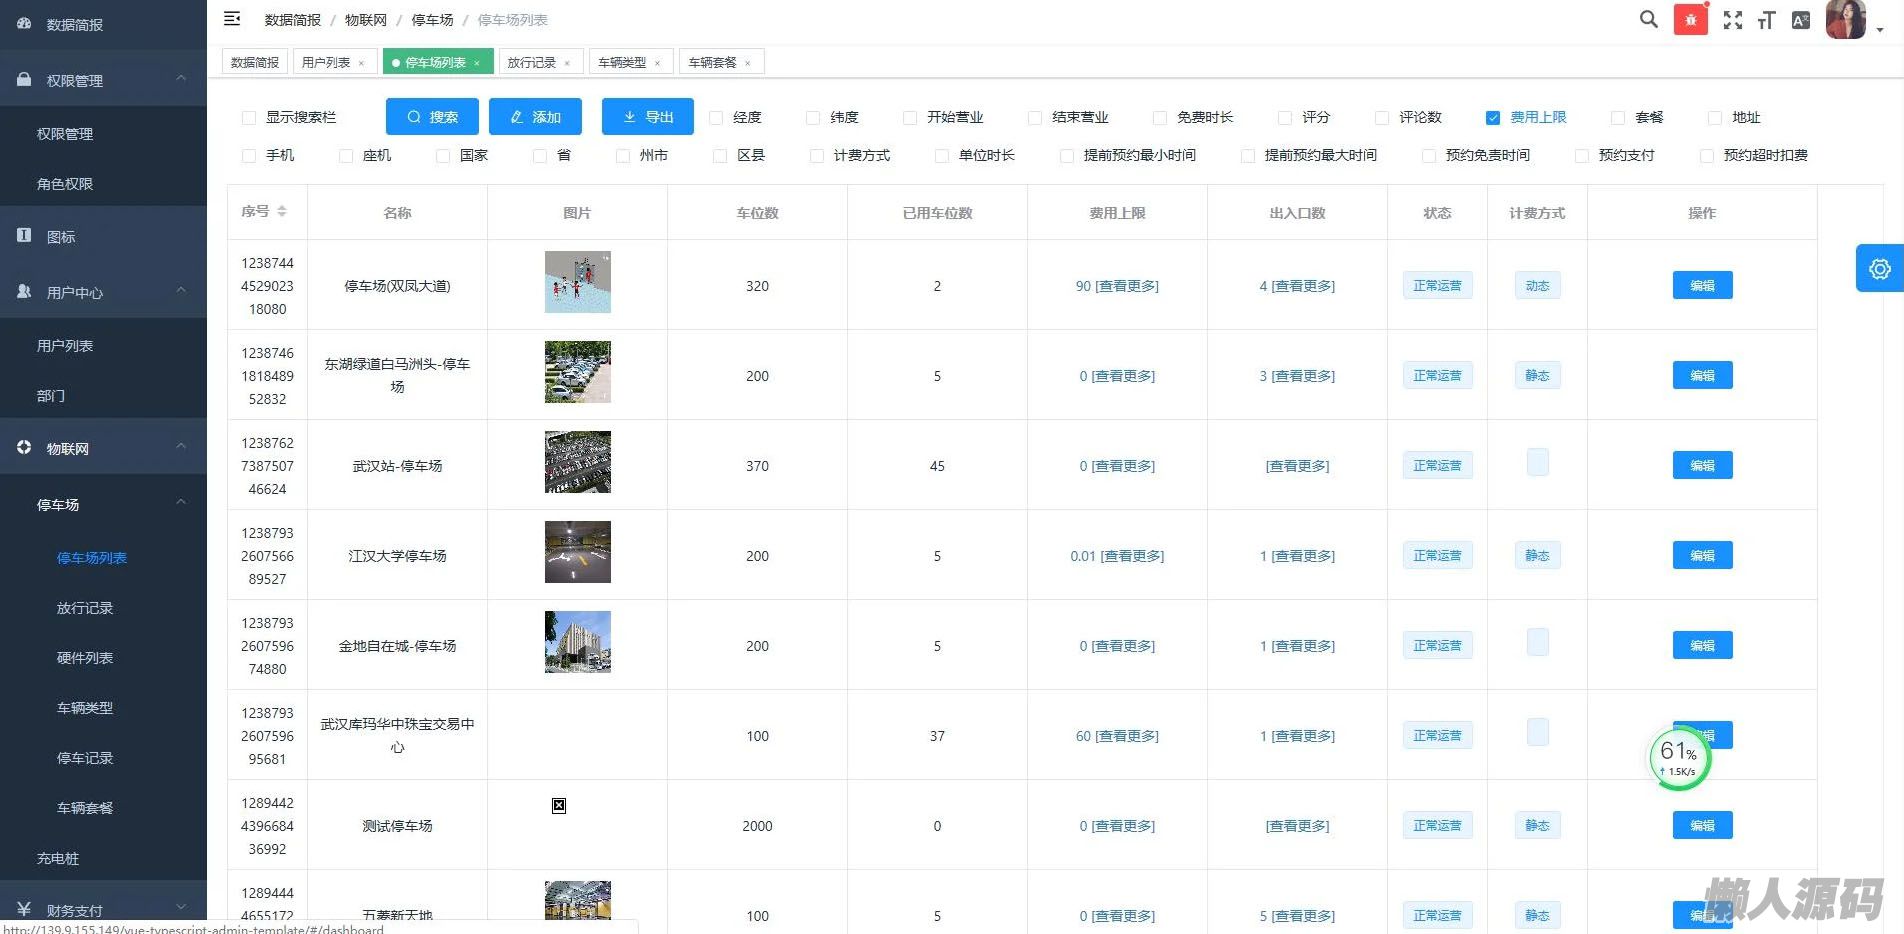Enable the 显示搜索栏 checkbox
The height and width of the screenshot is (934, 1904).
(x=249, y=118)
